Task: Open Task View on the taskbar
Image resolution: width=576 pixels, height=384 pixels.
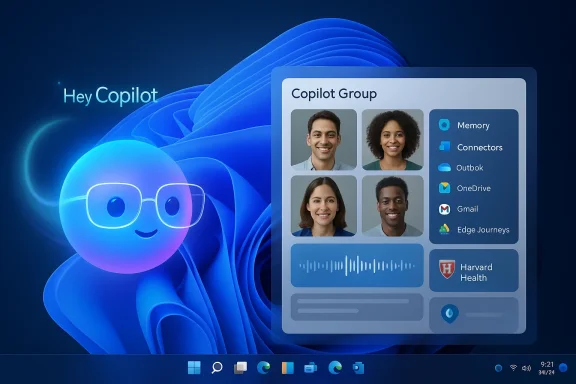Action: pos(241,367)
